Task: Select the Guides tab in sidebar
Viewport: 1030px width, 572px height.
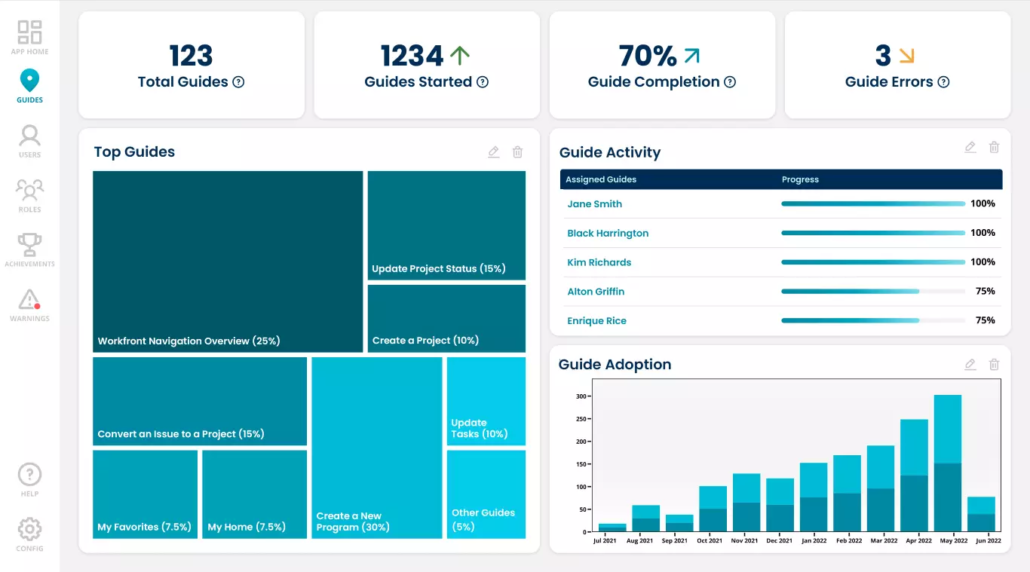Action: pyautogui.click(x=29, y=86)
